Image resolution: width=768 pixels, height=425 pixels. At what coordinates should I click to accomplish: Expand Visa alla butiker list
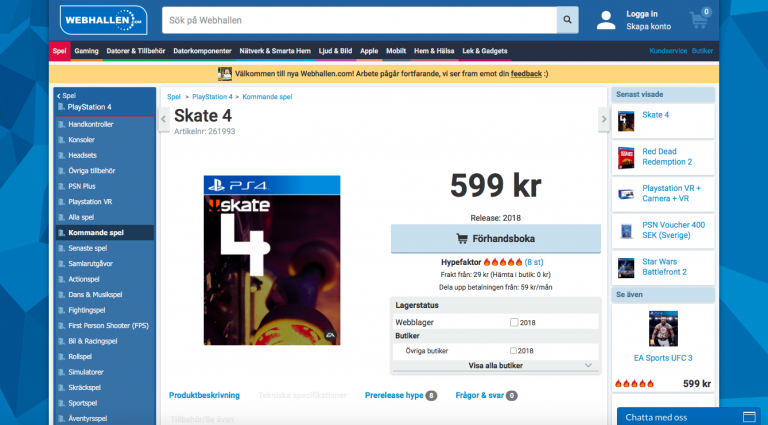click(x=496, y=366)
